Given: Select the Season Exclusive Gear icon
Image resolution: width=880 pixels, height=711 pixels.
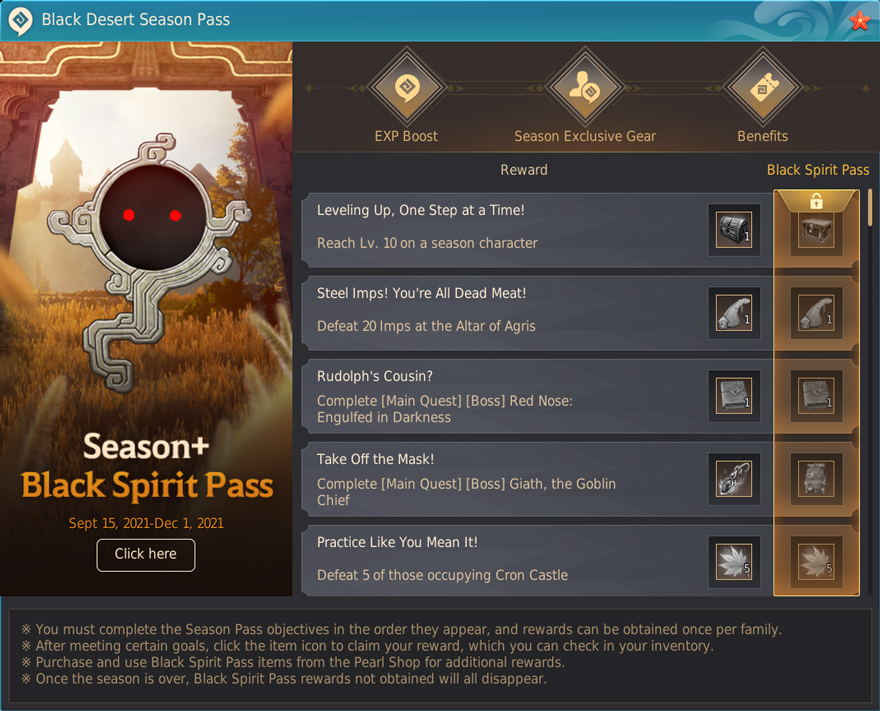Looking at the screenshot, I should tap(585, 88).
